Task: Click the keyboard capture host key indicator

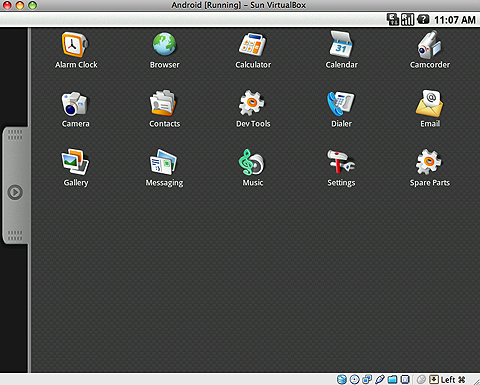Action: [x=434, y=379]
